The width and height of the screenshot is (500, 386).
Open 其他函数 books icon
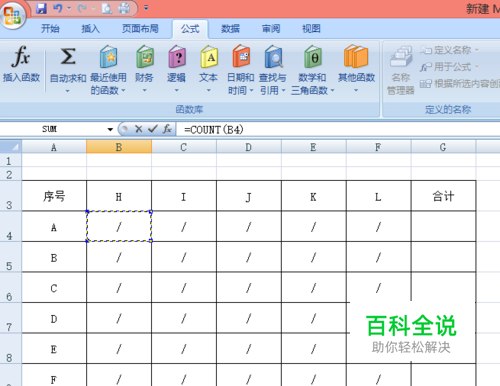click(356, 57)
